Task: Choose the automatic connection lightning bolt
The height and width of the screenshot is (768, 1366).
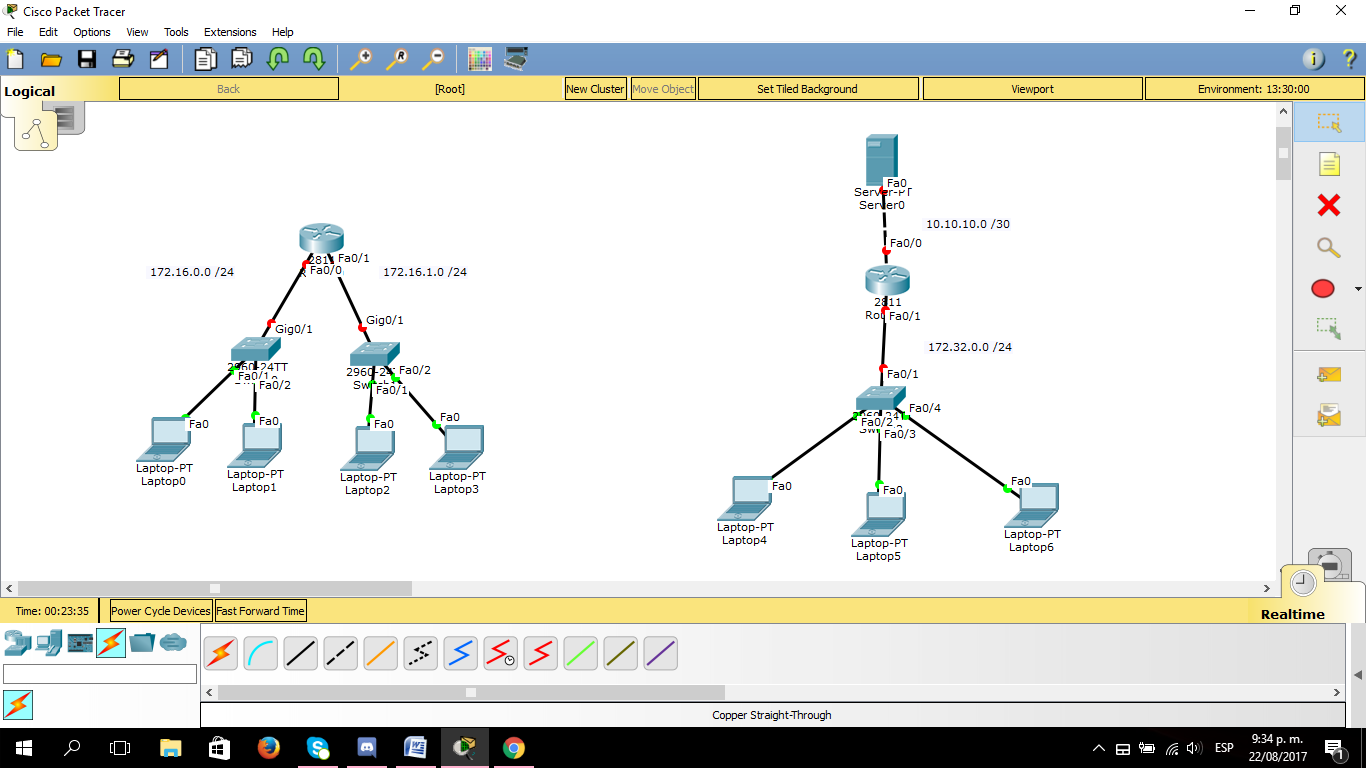Action: (x=220, y=653)
